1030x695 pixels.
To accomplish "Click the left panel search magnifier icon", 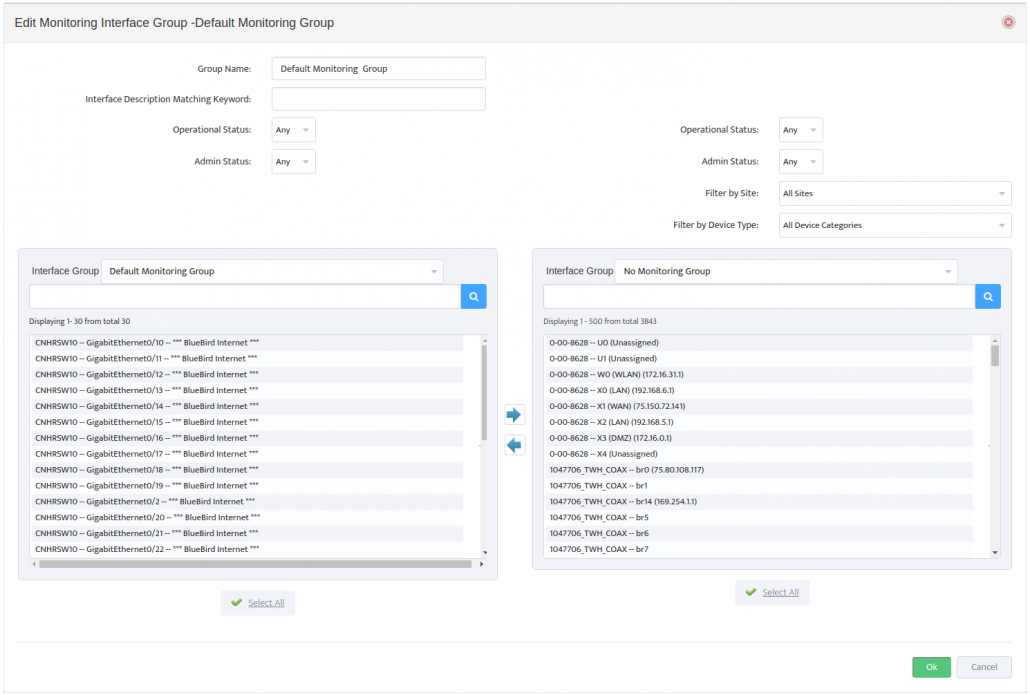I will click(473, 296).
